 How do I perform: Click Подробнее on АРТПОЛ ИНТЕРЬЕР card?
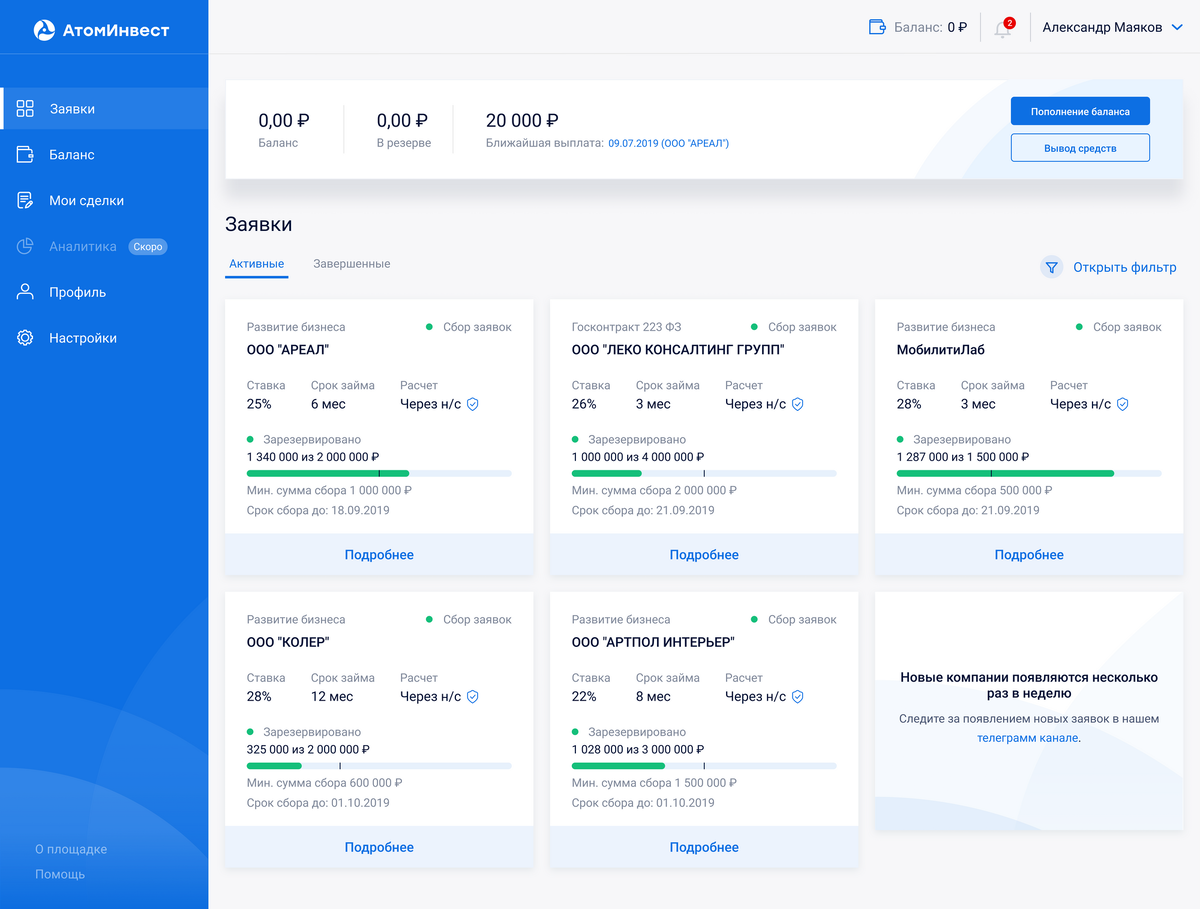pos(704,847)
